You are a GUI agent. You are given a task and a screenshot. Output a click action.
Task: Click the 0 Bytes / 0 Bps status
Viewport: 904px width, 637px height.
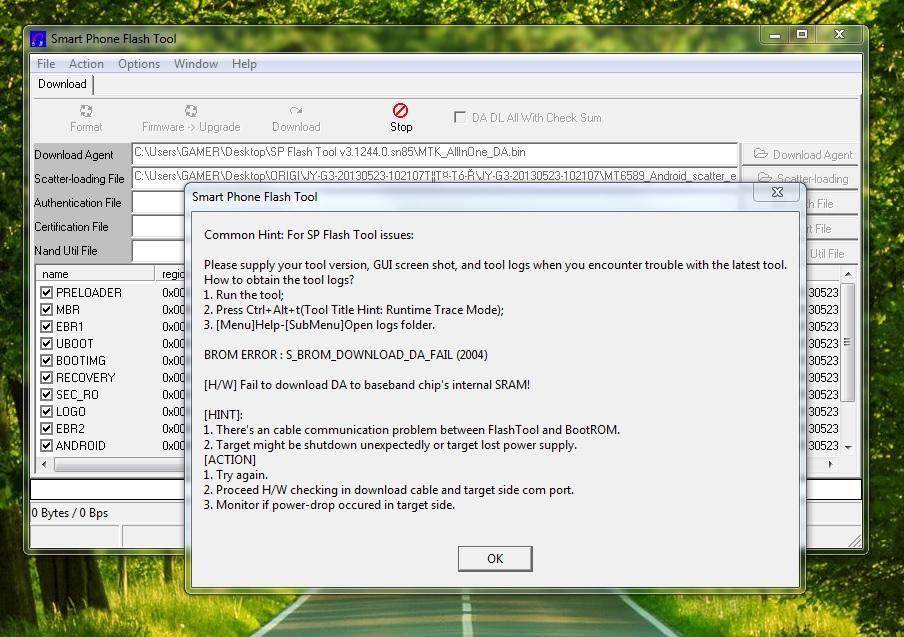coord(70,513)
